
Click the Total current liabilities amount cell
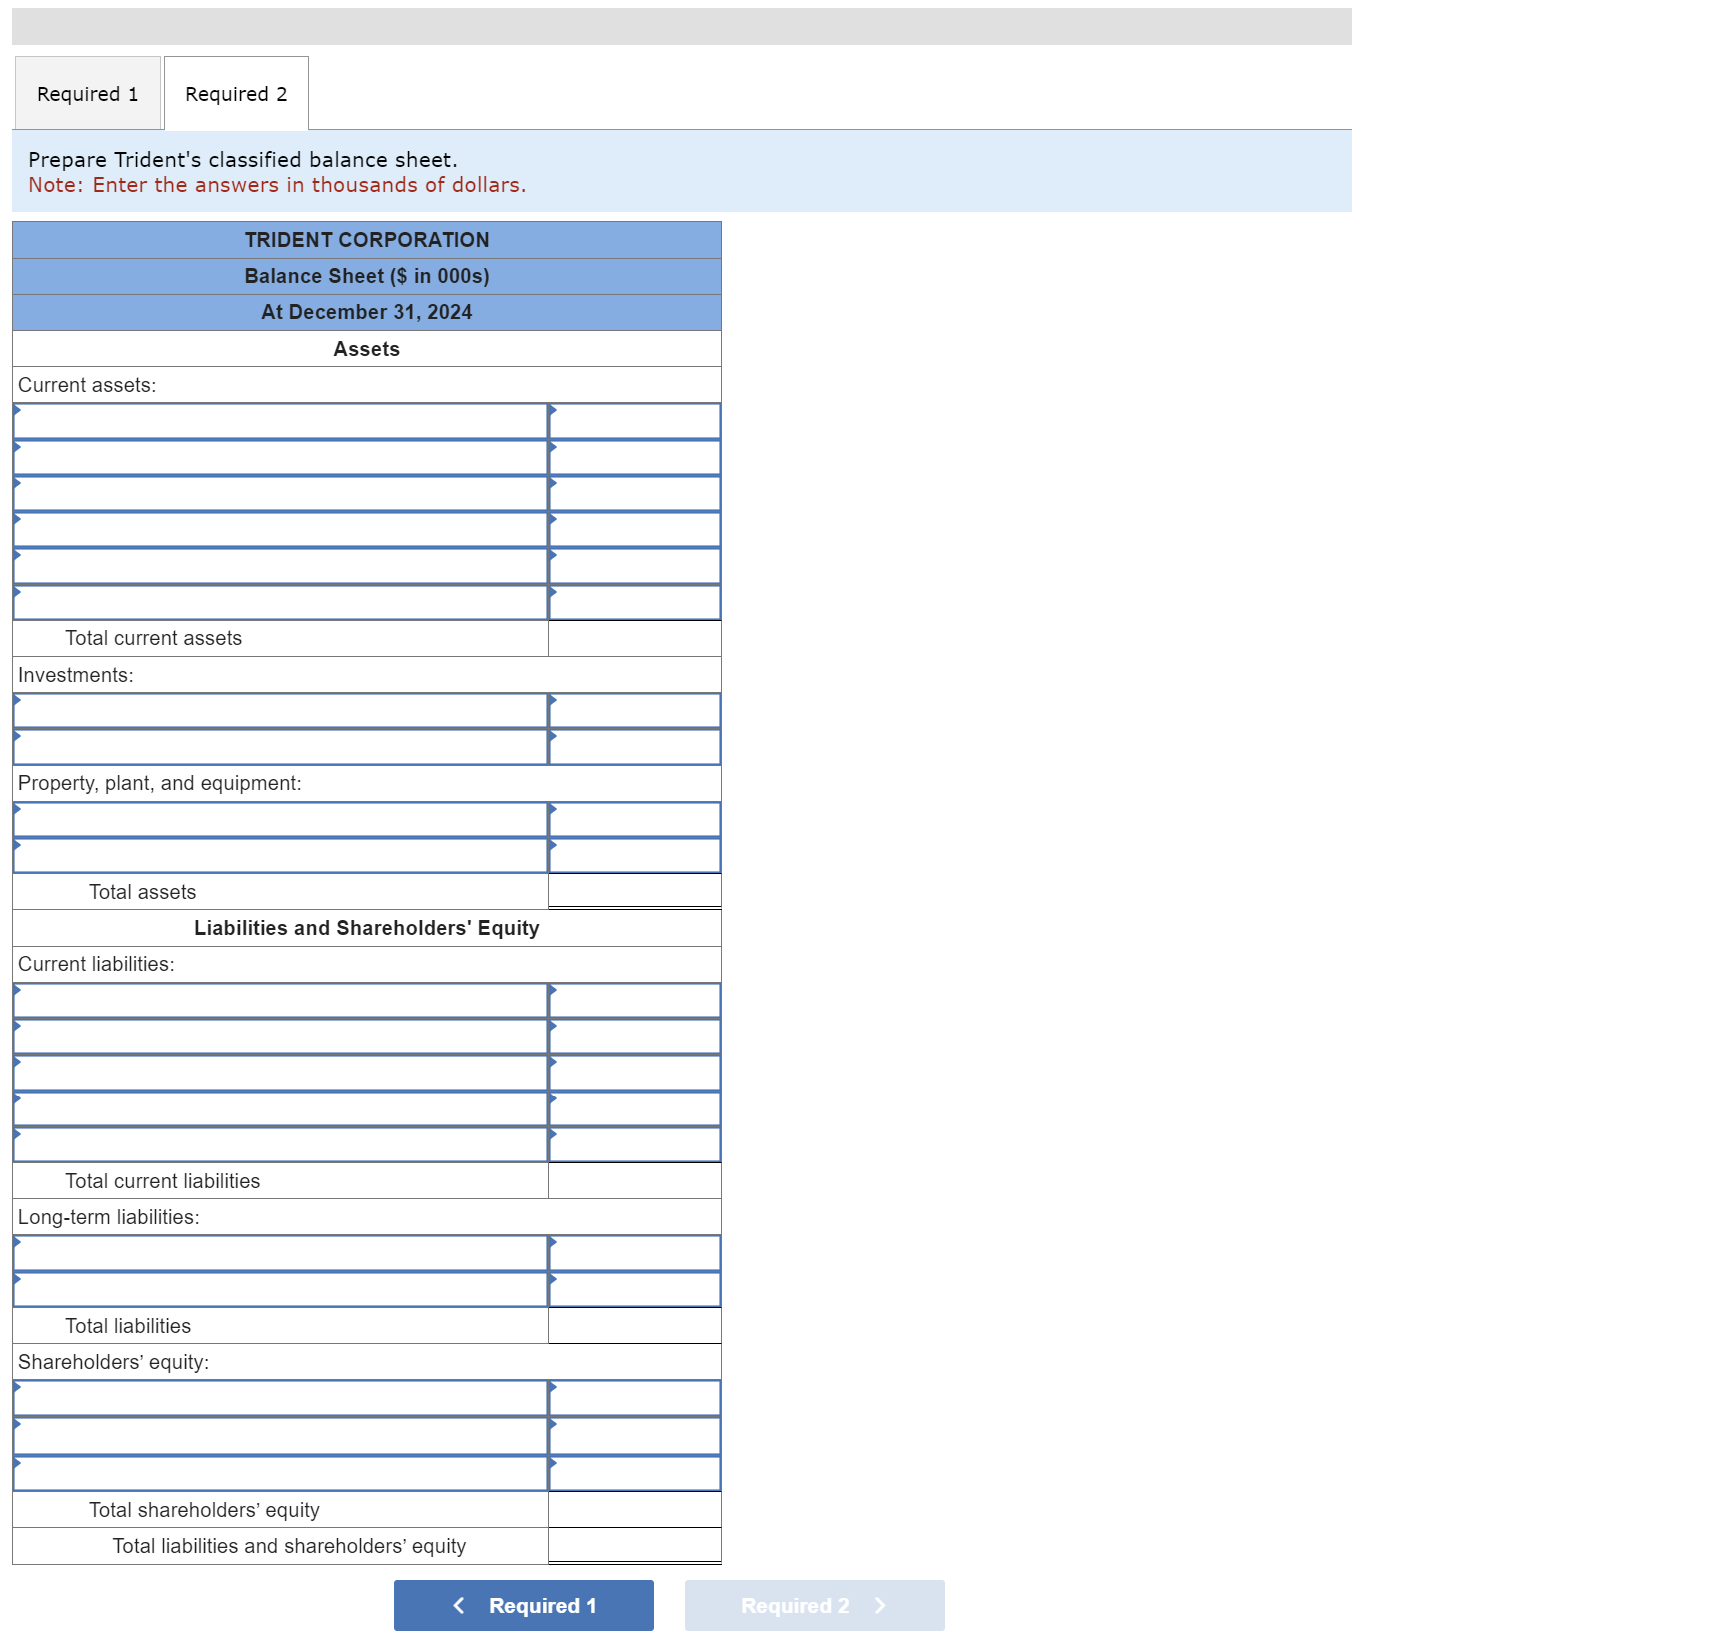click(633, 1181)
